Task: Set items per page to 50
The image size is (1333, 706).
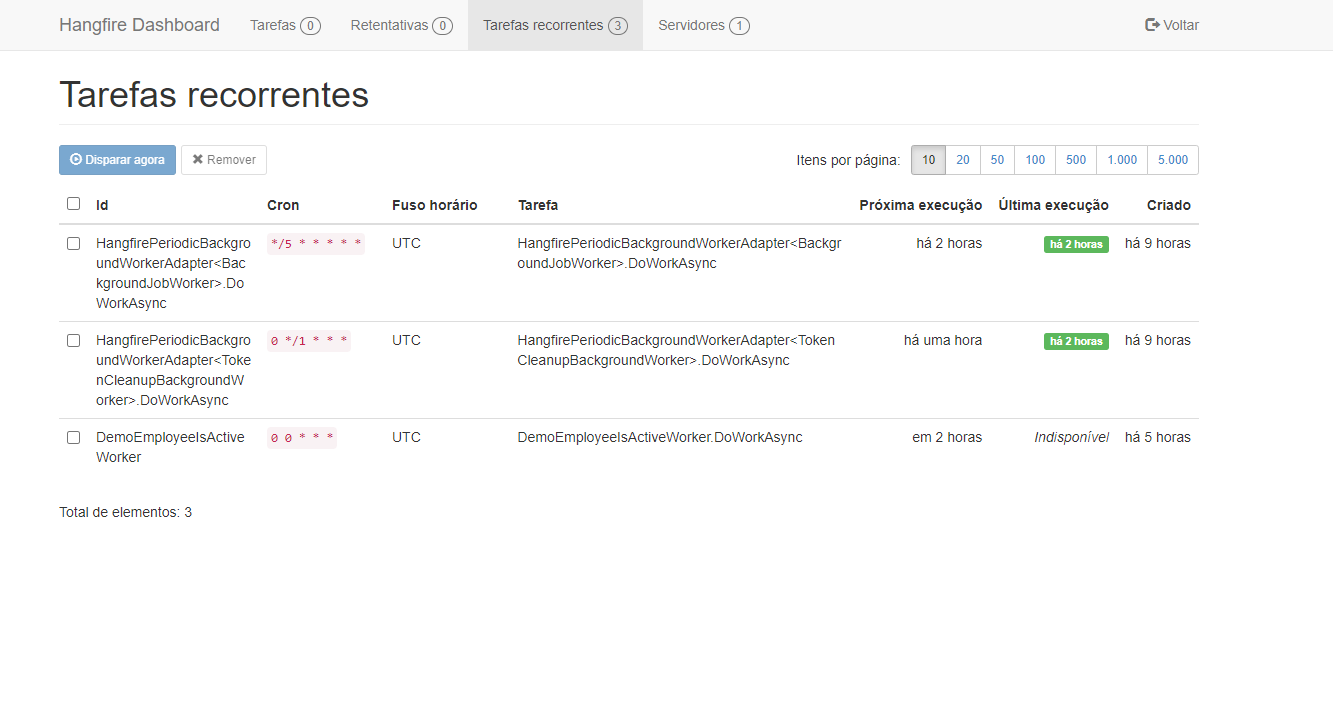Action: pyautogui.click(x=997, y=160)
